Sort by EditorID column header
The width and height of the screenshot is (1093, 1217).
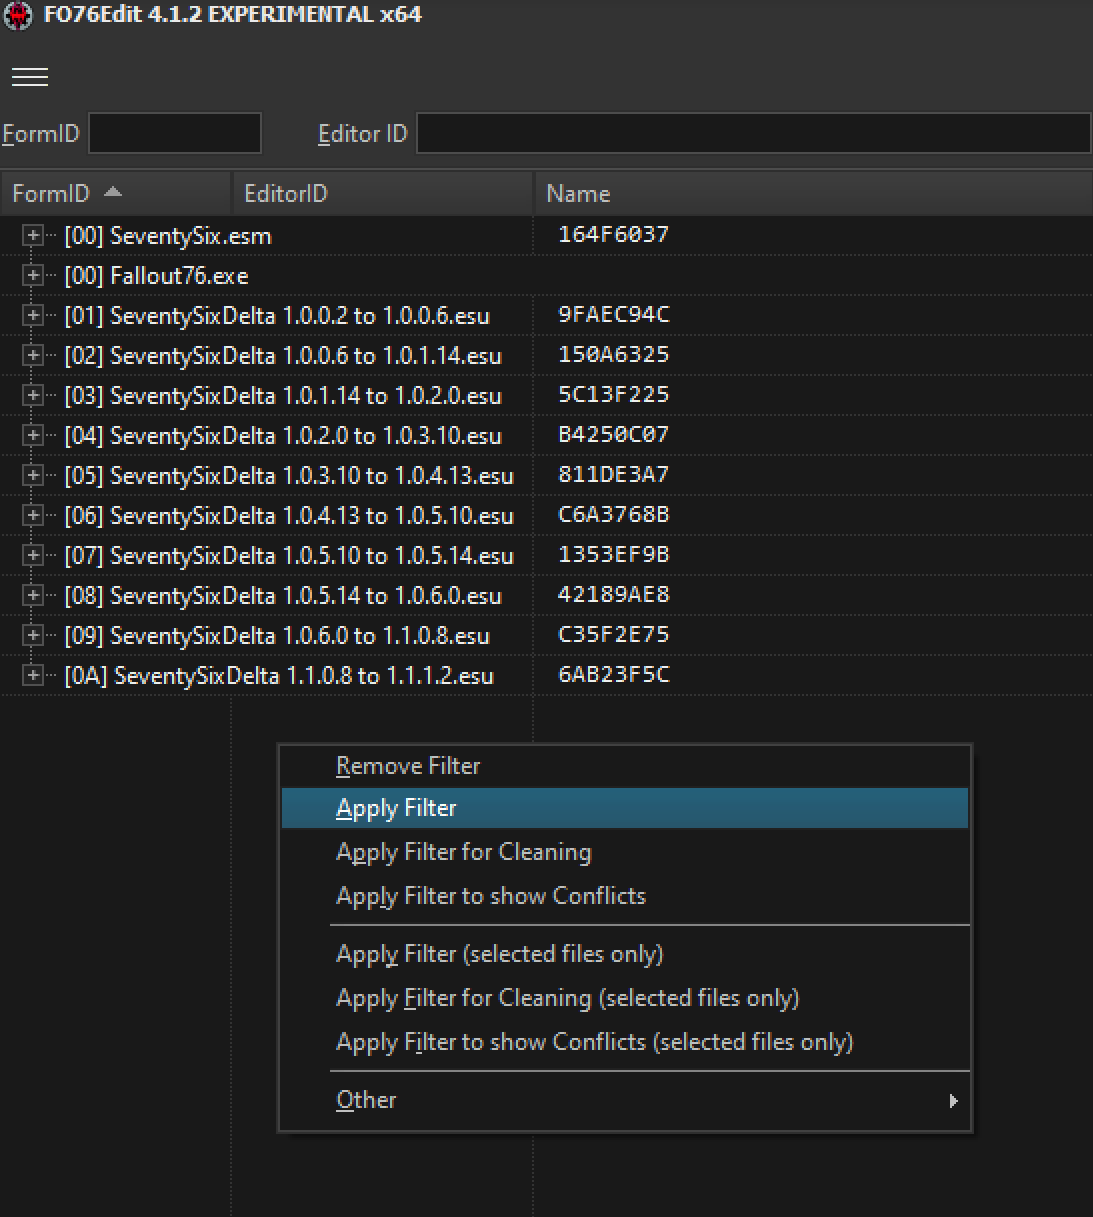[382, 193]
